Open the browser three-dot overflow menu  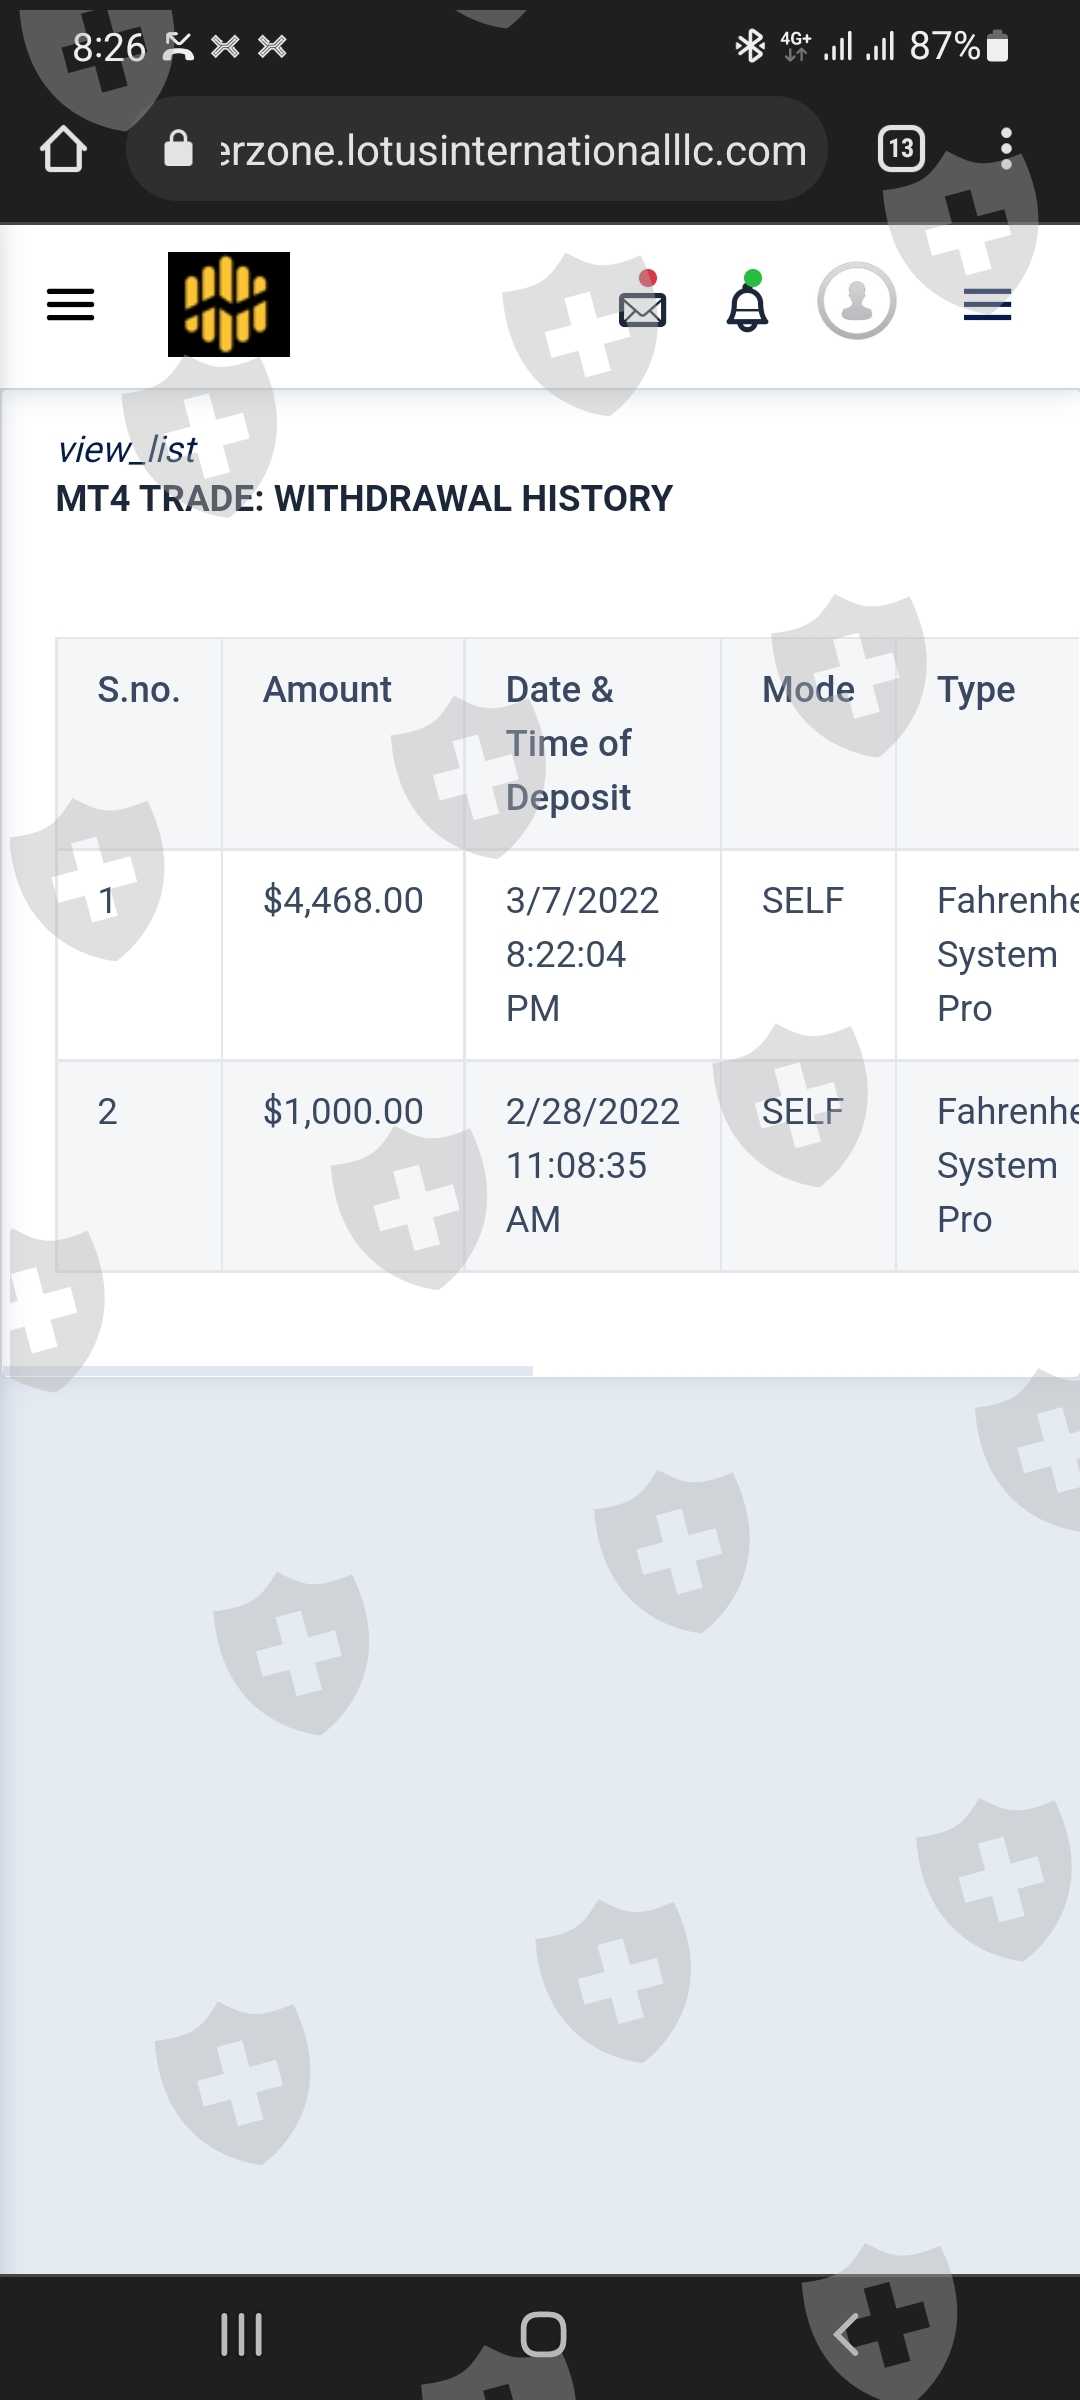(1006, 149)
